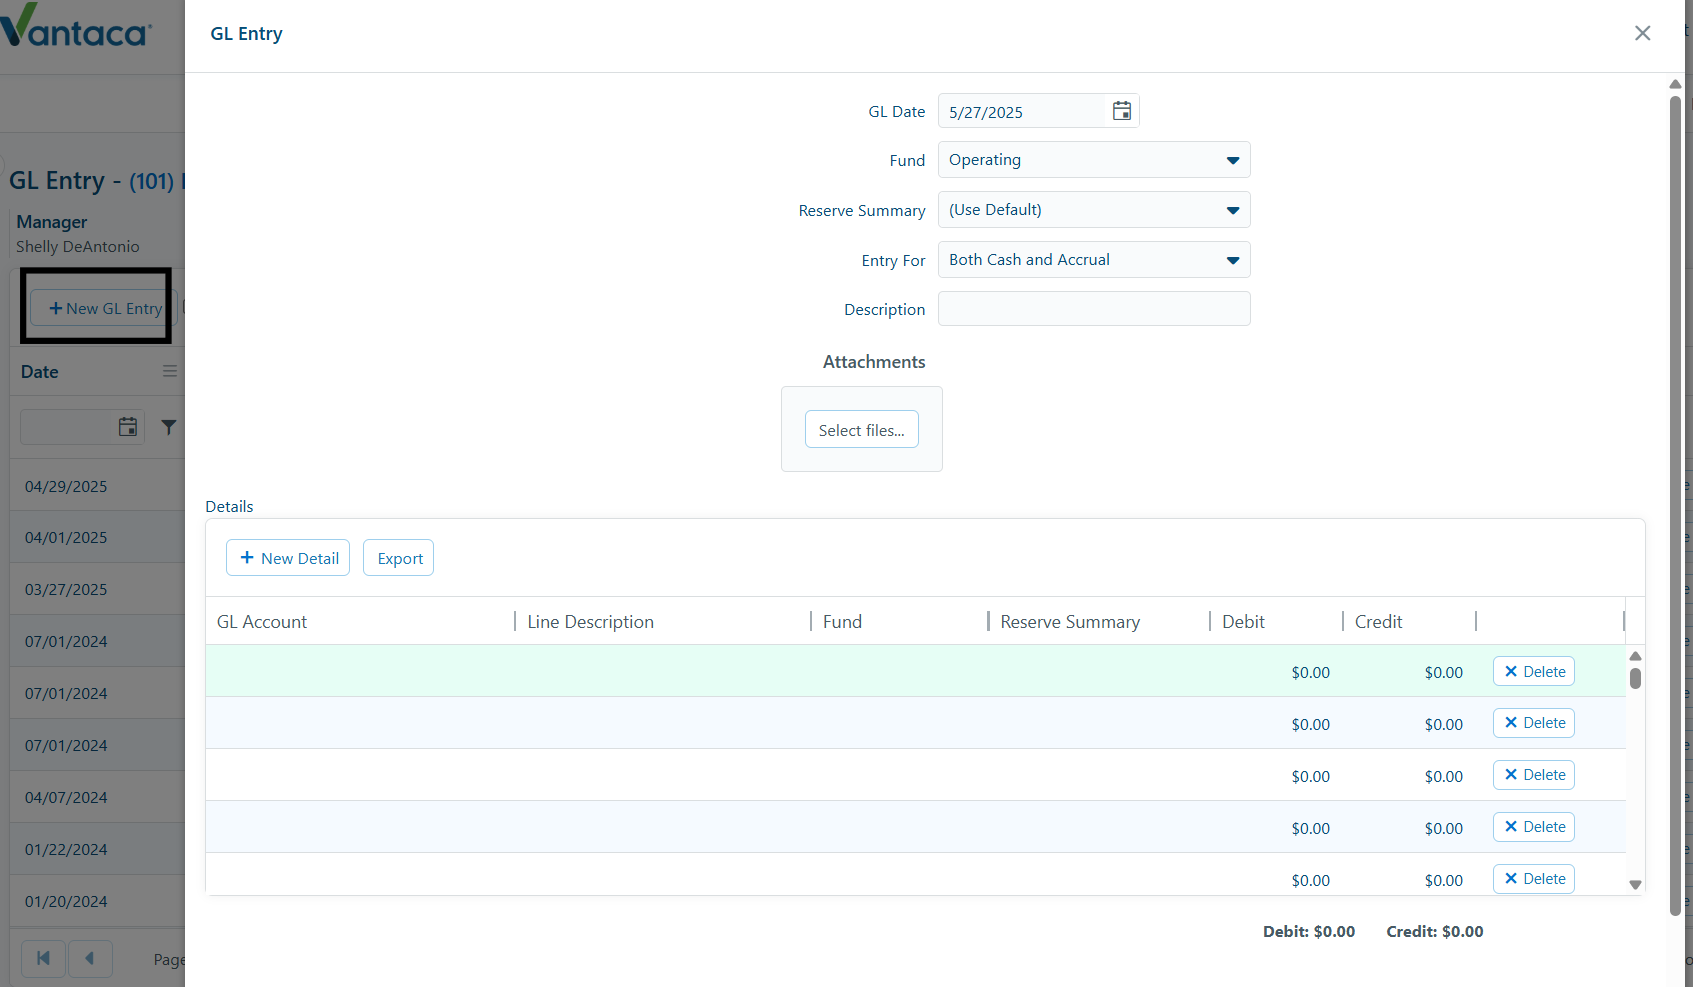The height and width of the screenshot is (987, 1693).
Task: Expand the Reserve Summary dropdown
Action: click(1231, 209)
